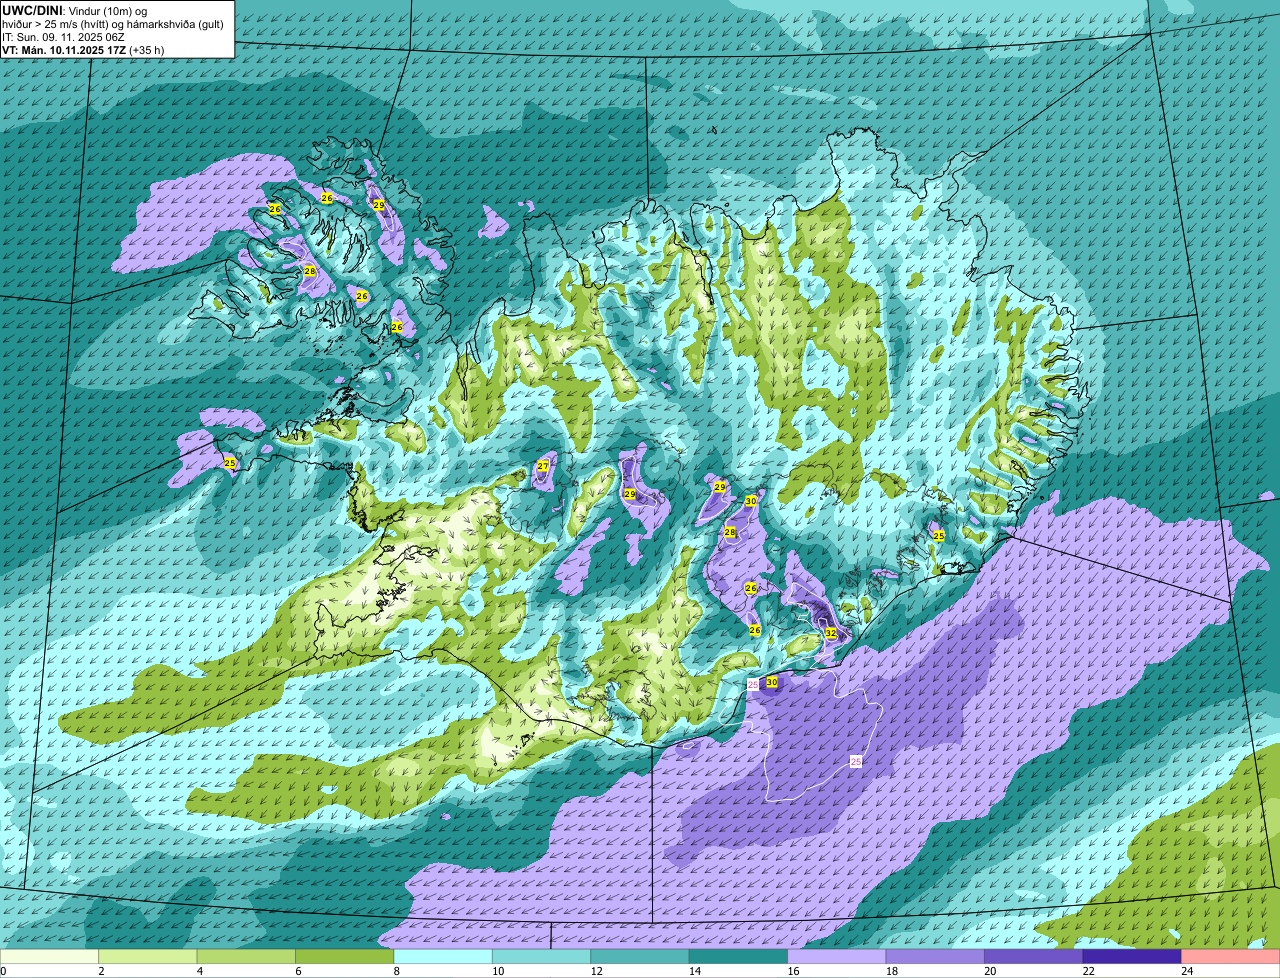Click the yellow 25 gust marker on Snæfellsnes peninsula
The image size is (1280, 978).
tap(230, 463)
